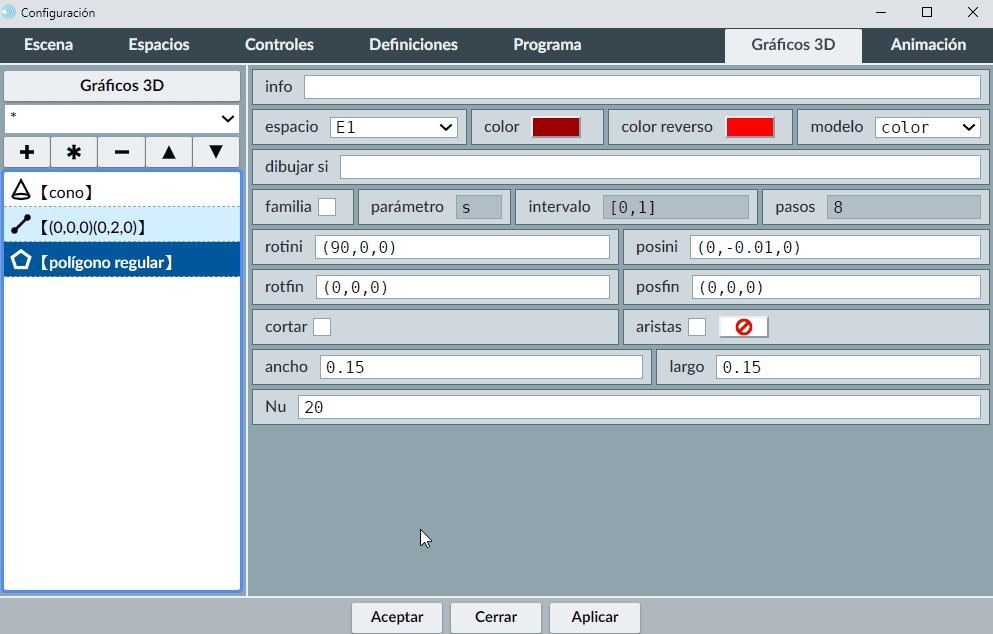
Task: Check the aristas checkbox
Action: (x=697, y=327)
